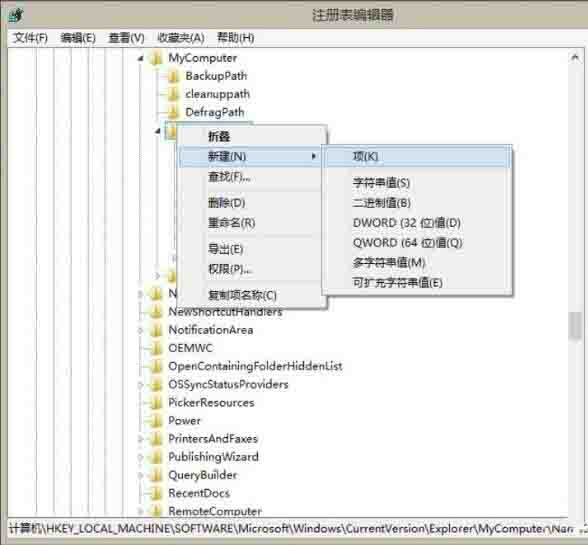The image size is (588, 545).
Task: Click the QueryBuilder folder icon
Action: 156,475
